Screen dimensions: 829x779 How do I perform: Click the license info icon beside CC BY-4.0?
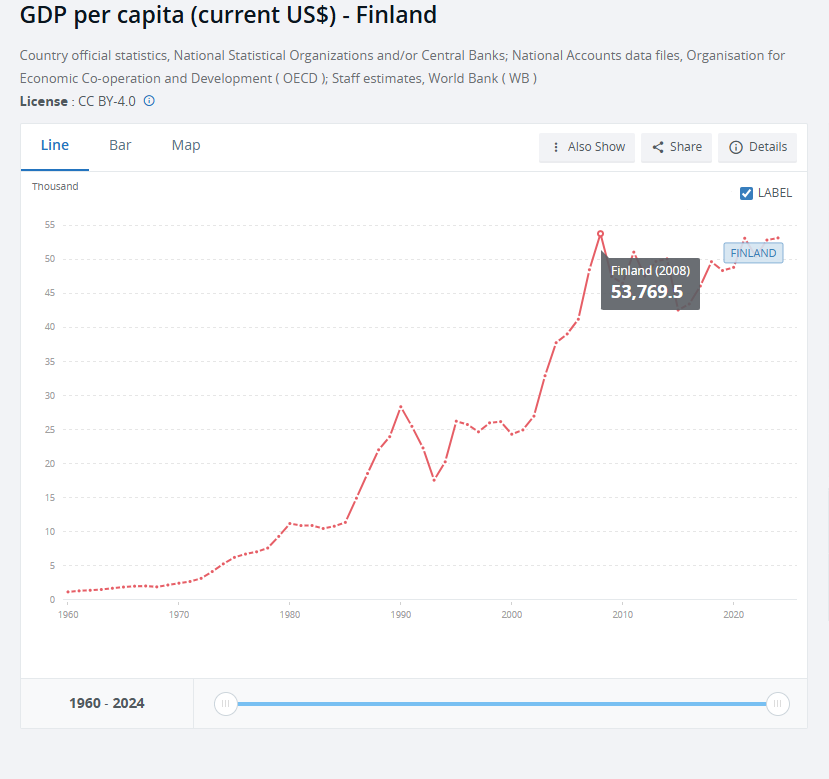(149, 100)
